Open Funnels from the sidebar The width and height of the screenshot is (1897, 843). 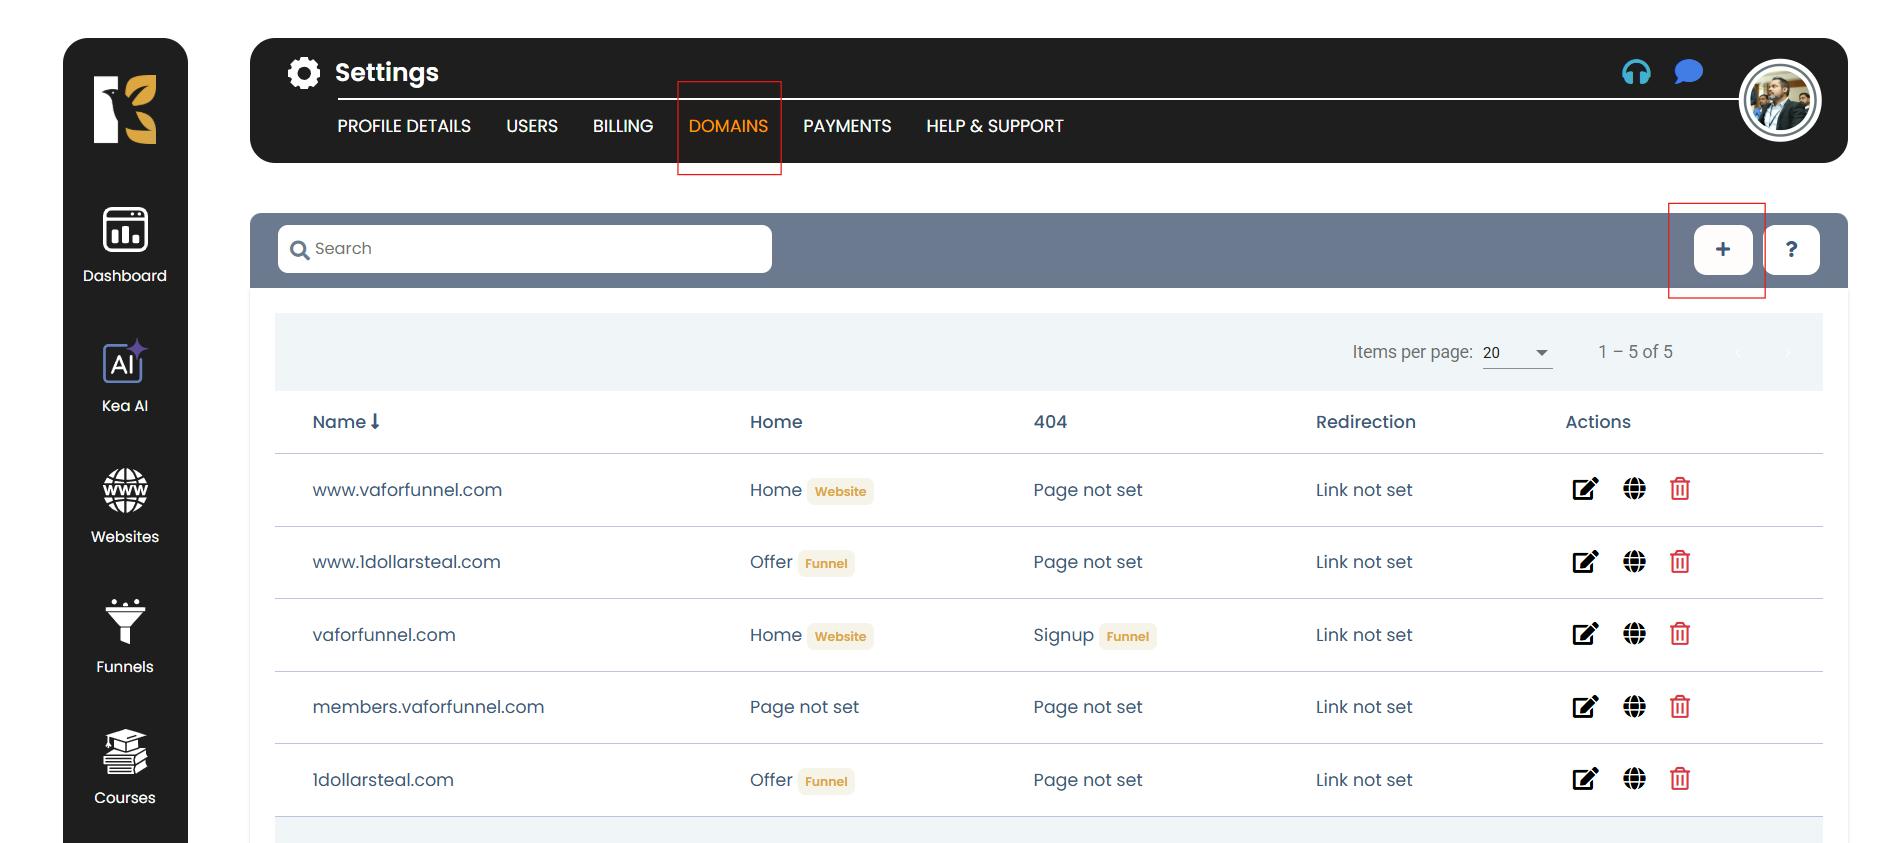pos(125,636)
